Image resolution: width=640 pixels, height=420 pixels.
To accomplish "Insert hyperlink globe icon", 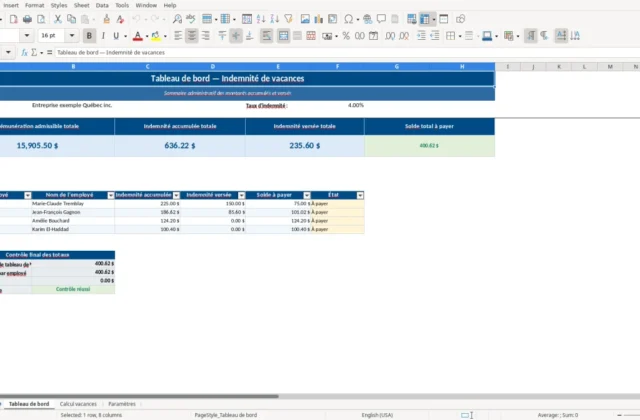I will (367, 19).
